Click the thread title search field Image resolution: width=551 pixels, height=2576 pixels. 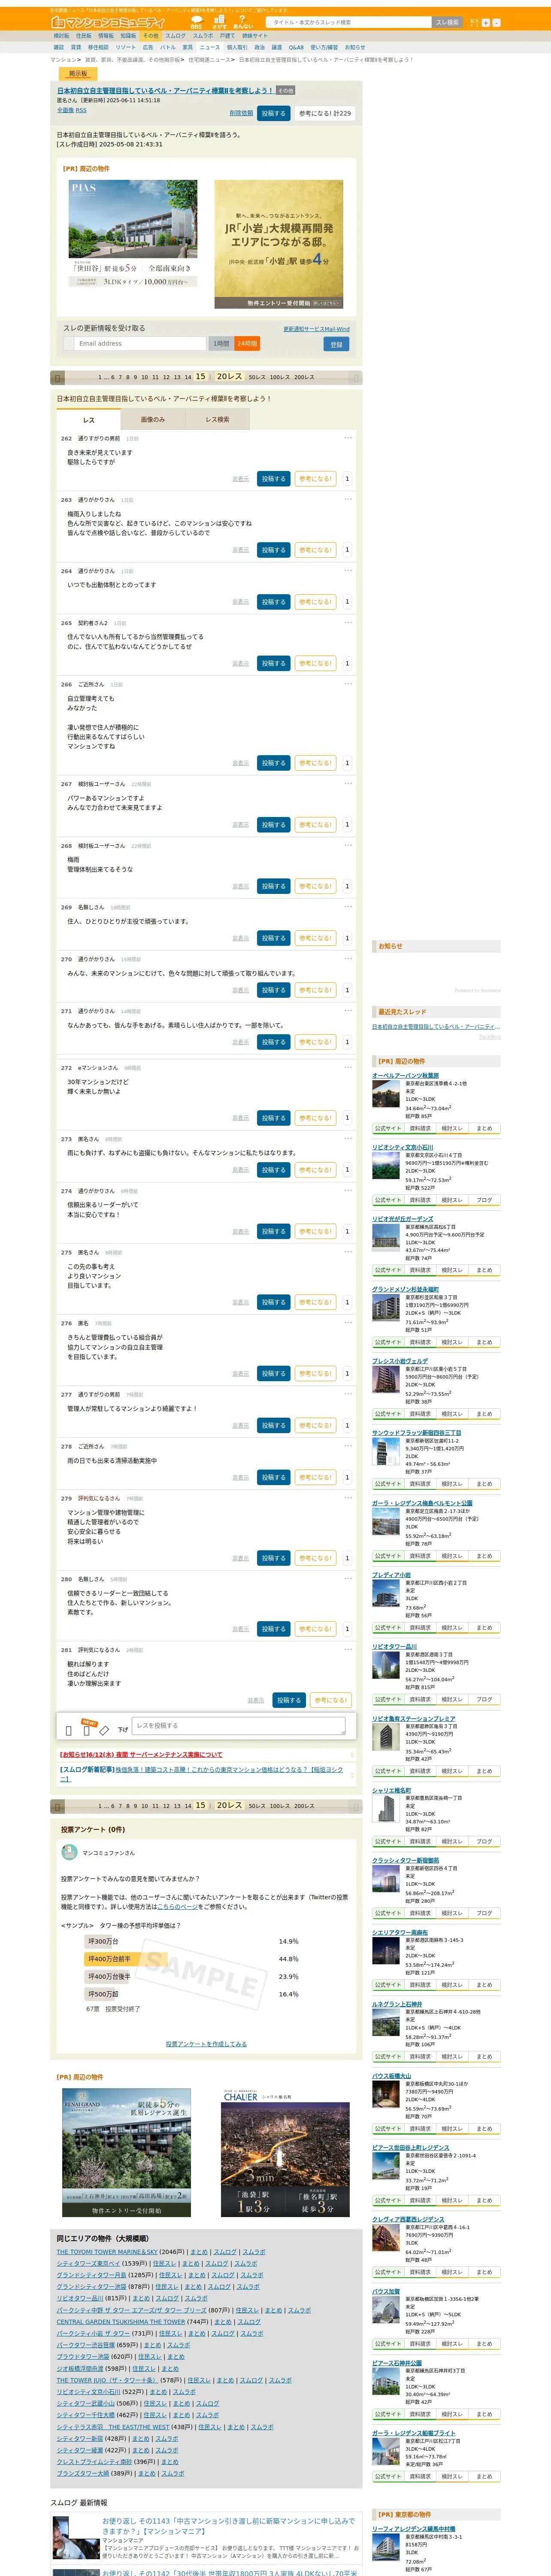(350, 22)
